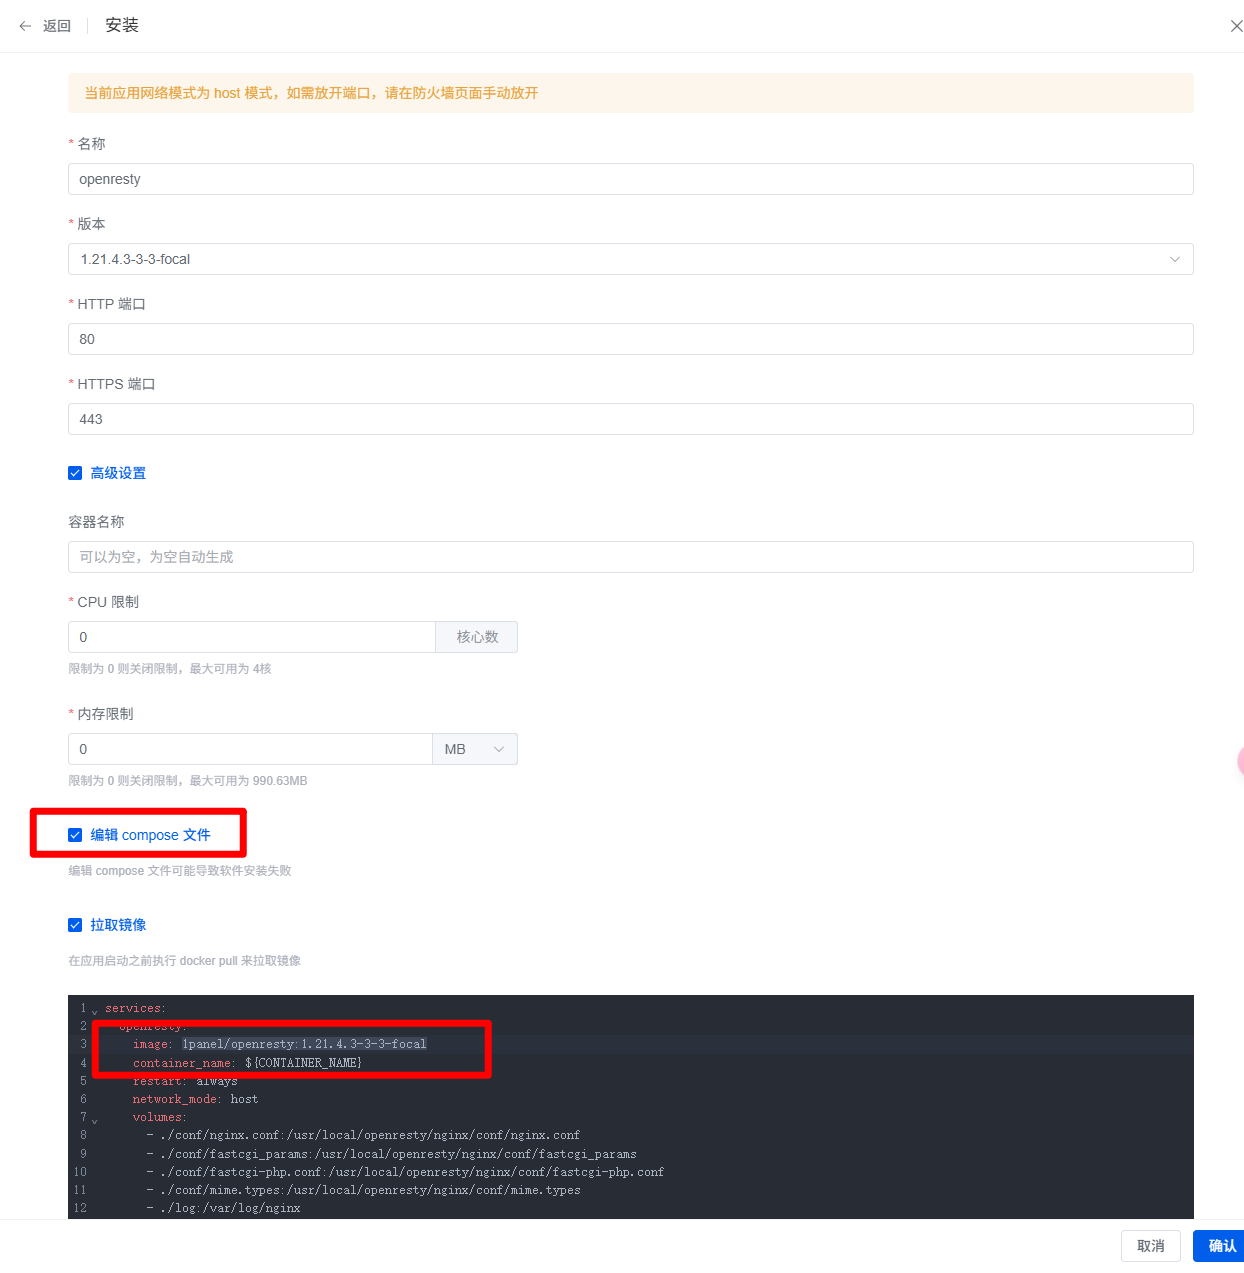Click the network_mode line in code editor
This screenshot has height=1273, width=1244.
pyautogui.click(x=195, y=1099)
